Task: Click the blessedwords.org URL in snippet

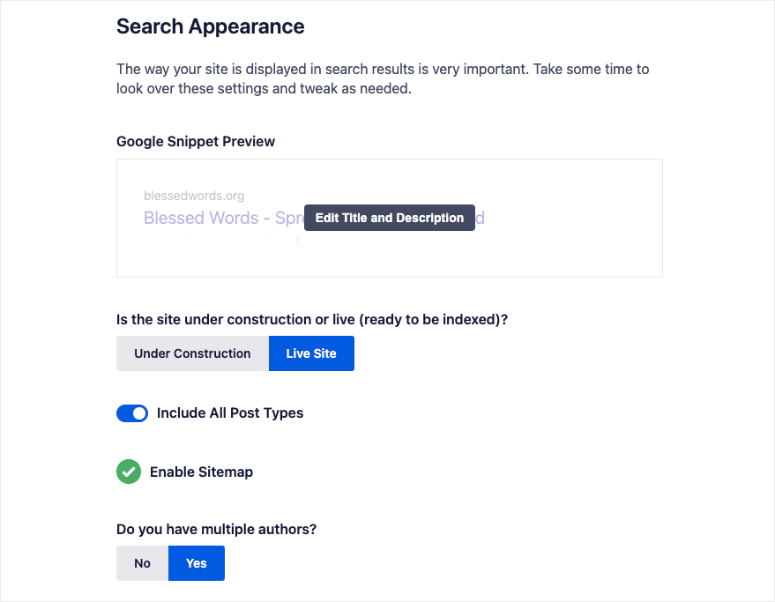Action: [194, 196]
